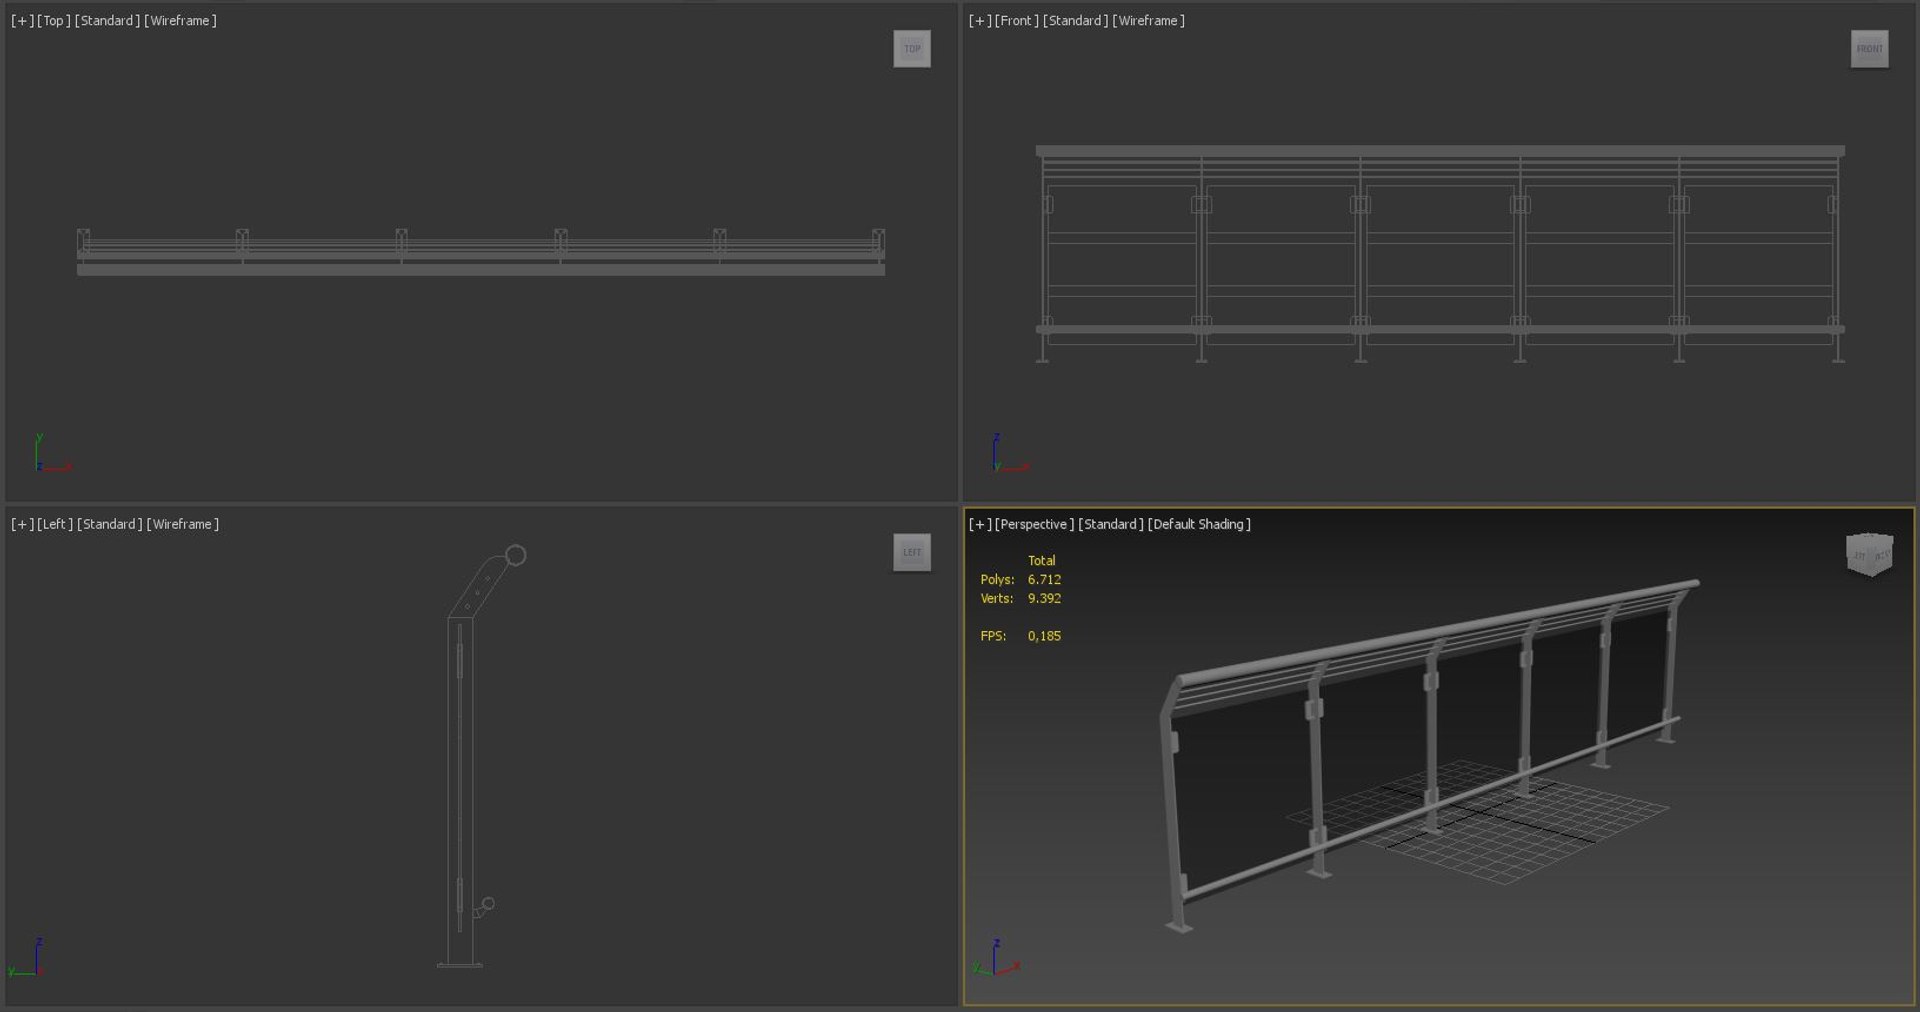Open the [Standard] menu in Front viewport

pyautogui.click(x=1076, y=20)
